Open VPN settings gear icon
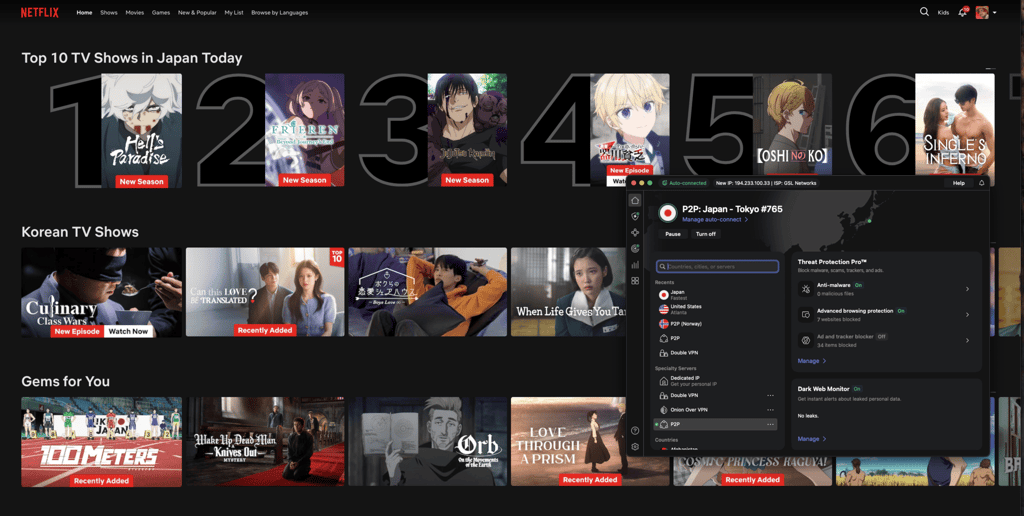 tap(635, 447)
